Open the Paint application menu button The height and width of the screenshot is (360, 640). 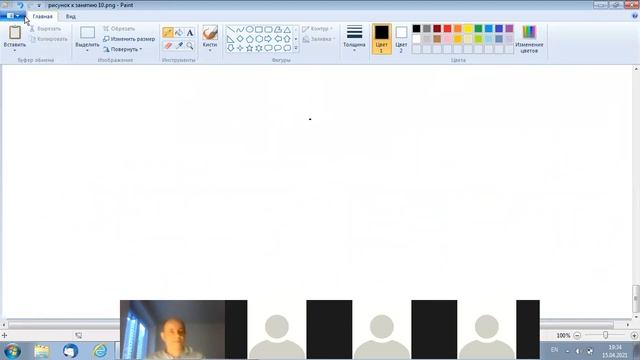pyautogui.click(x=12, y=16)
